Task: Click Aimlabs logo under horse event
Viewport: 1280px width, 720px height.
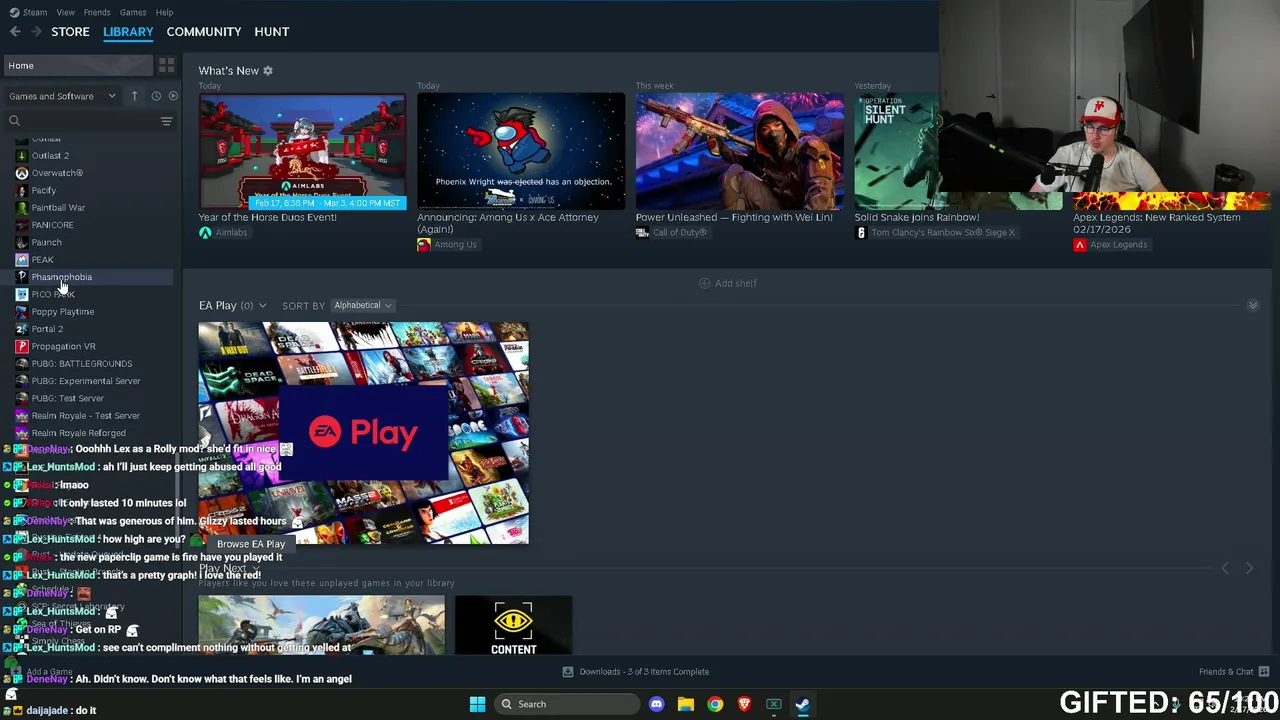Action: point(205,233)
